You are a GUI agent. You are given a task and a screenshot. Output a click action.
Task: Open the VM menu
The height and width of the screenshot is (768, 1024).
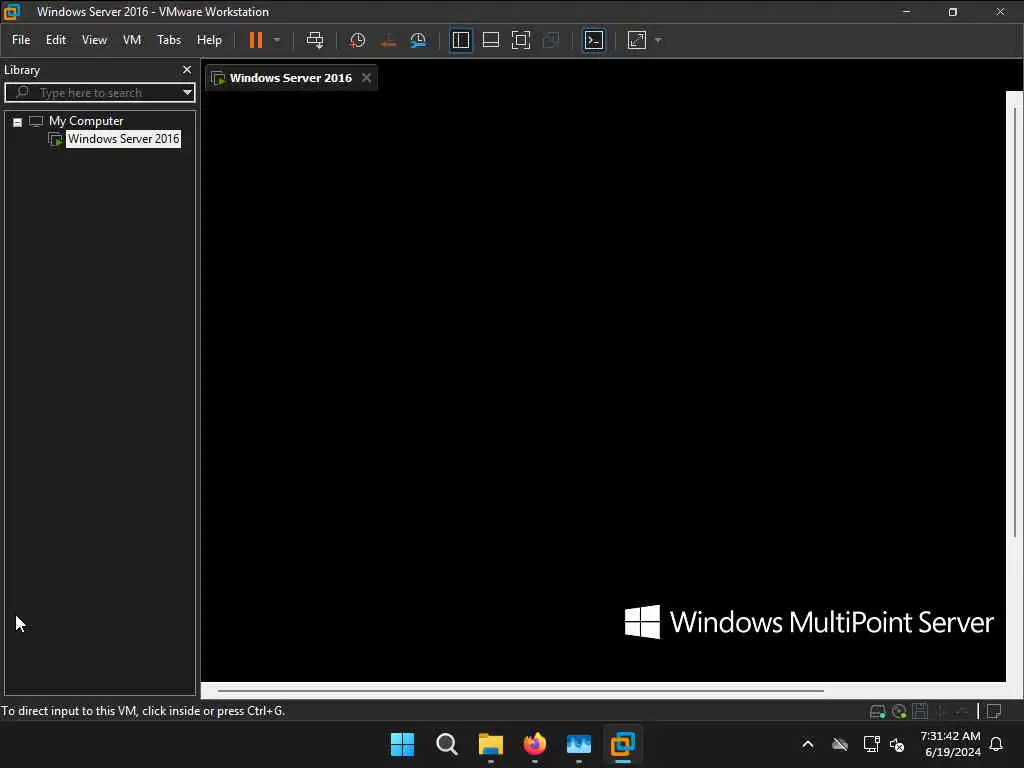(132, 40)
